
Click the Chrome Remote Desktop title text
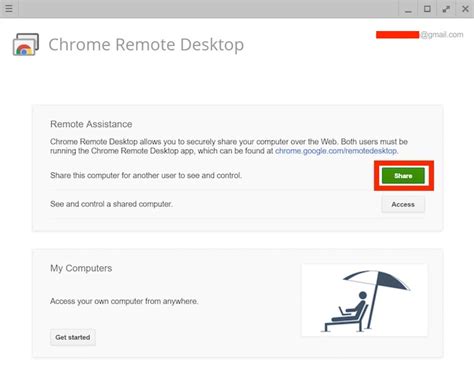click(146, 45)
